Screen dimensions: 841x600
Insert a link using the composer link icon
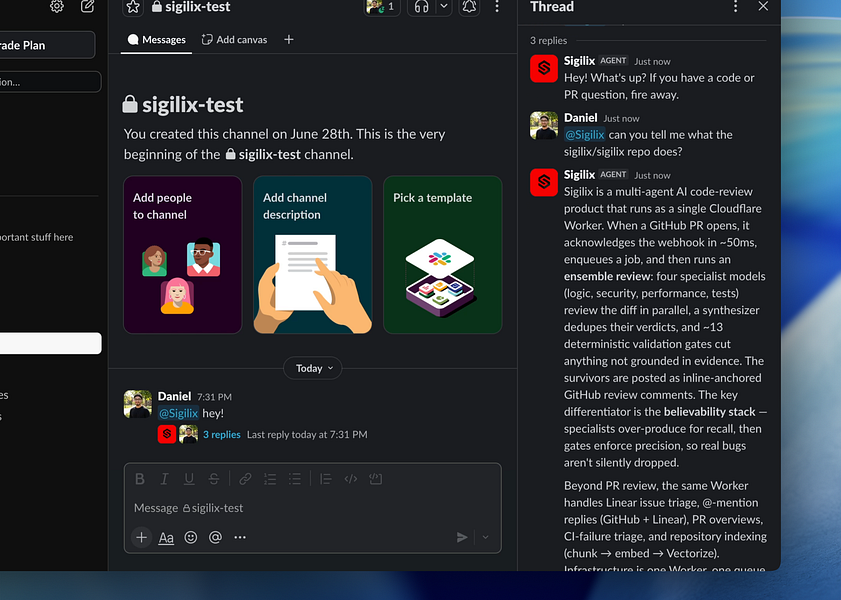(245, 479)
